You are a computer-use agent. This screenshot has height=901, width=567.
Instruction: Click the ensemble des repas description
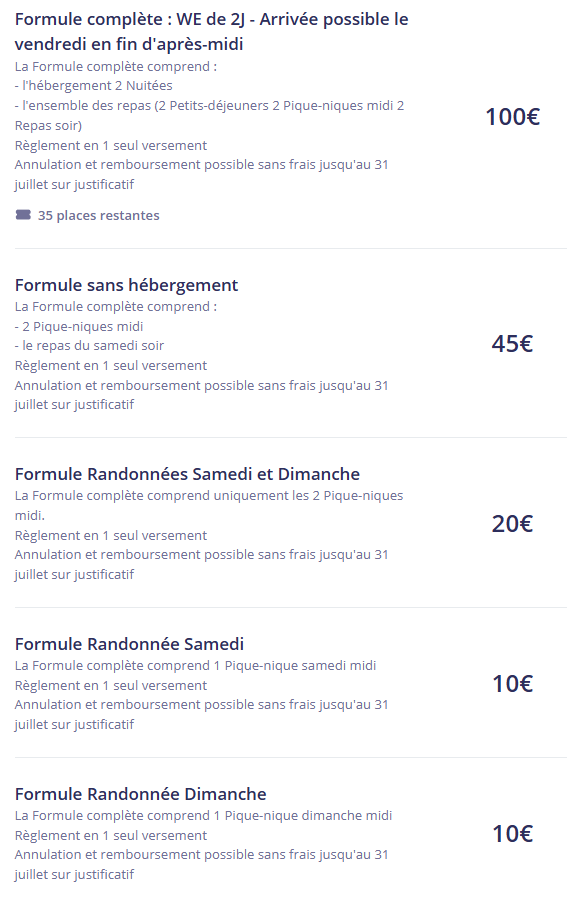[x=210, y=115]
